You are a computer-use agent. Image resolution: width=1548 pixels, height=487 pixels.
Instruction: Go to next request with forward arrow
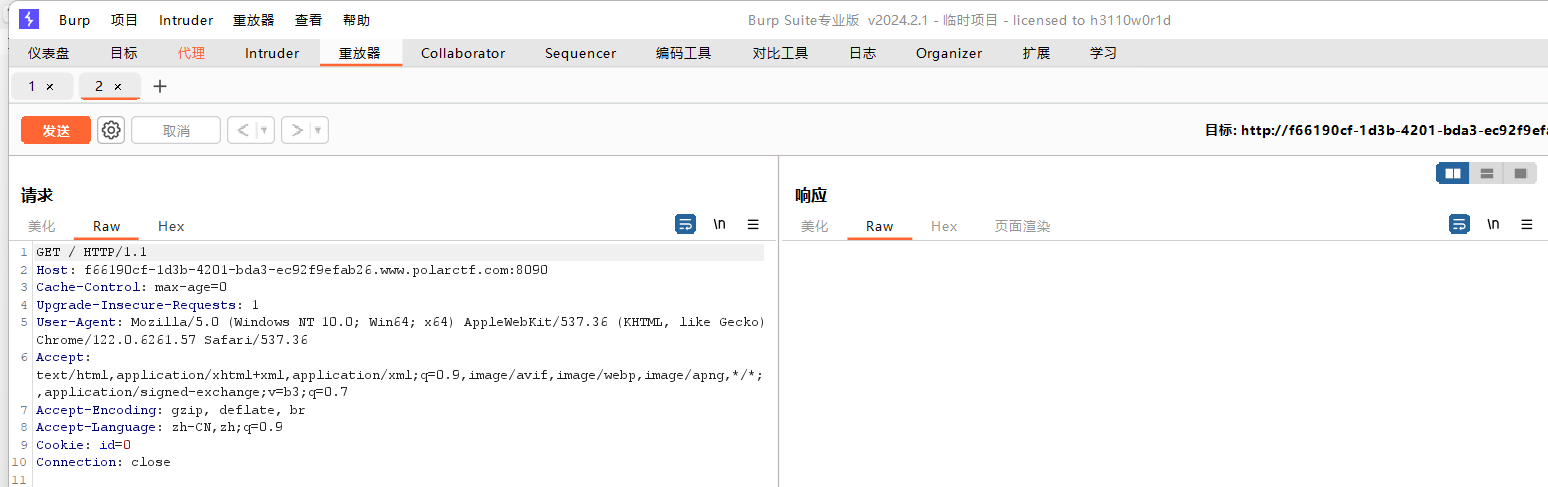tap(295, 130)
